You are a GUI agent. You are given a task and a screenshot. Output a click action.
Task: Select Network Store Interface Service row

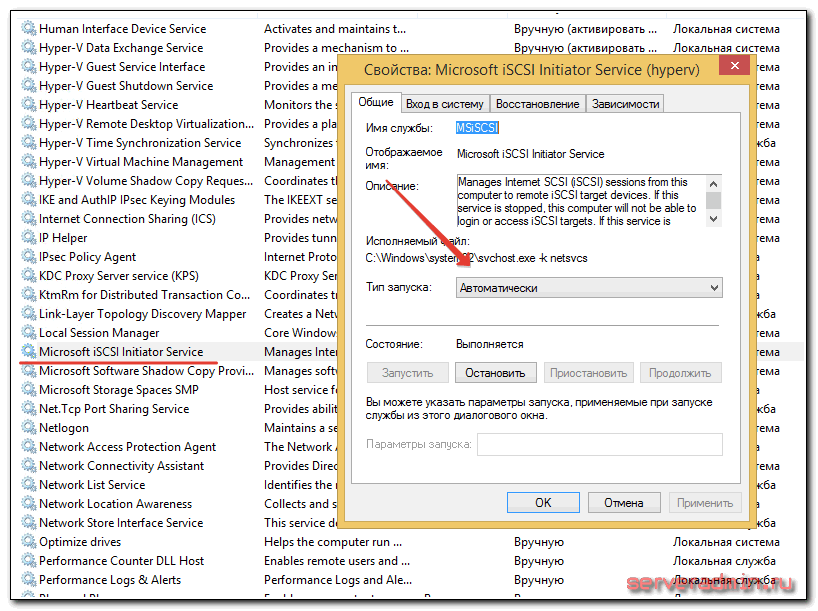click(x=121, y=522)
